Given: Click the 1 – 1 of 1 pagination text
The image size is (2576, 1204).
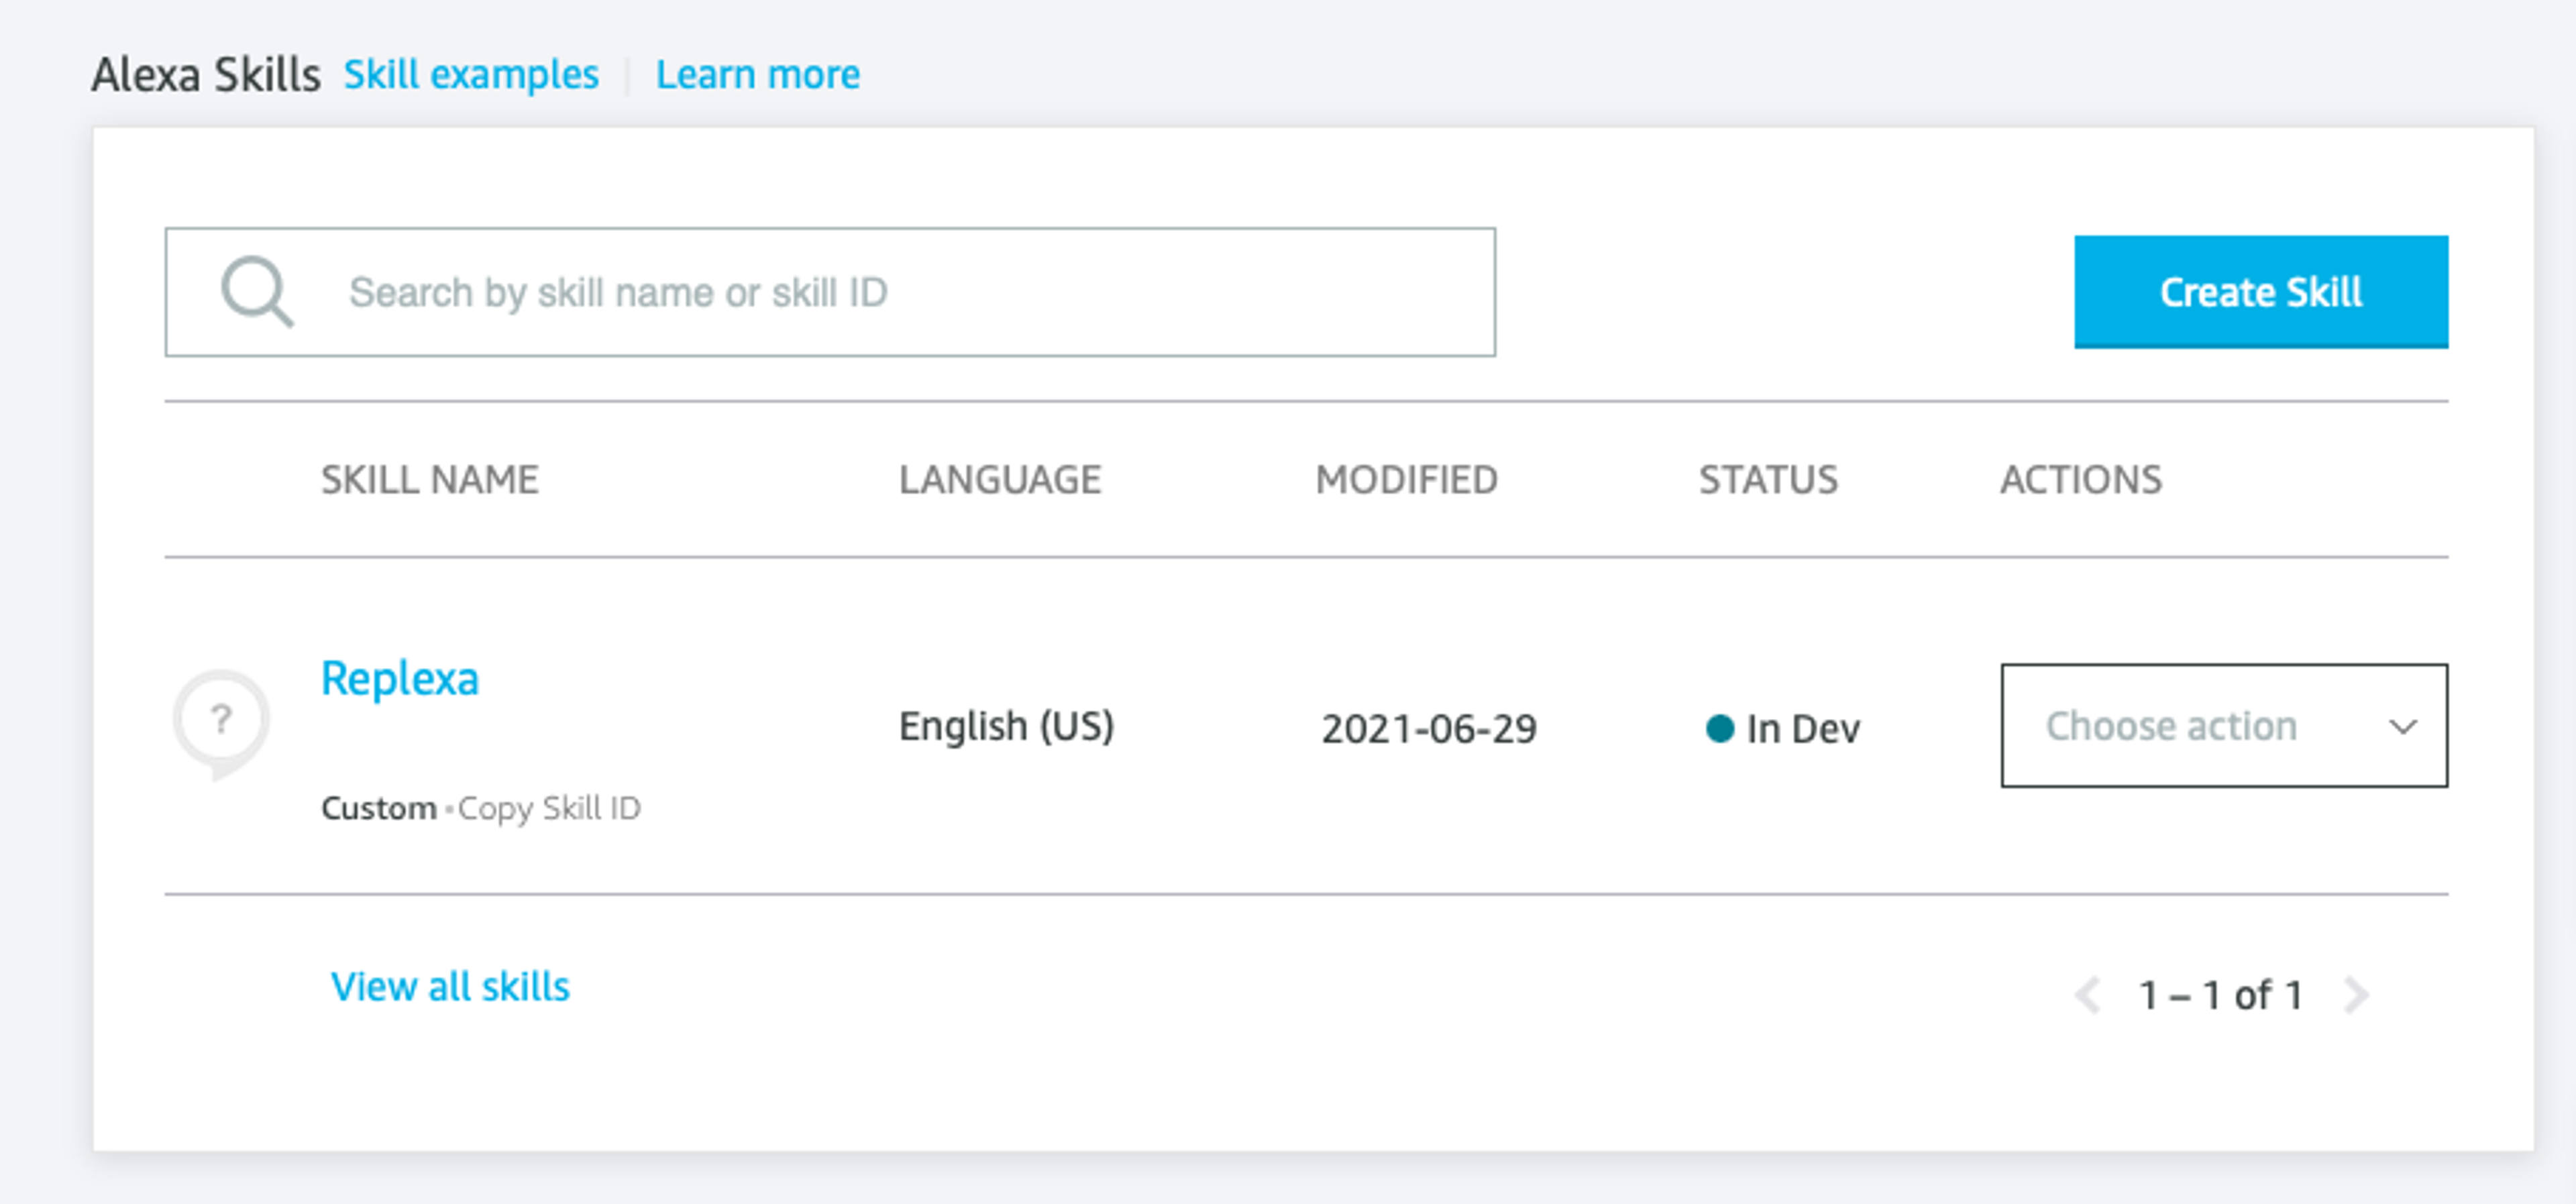Looking at the screenshot, I should (2220, 995).
